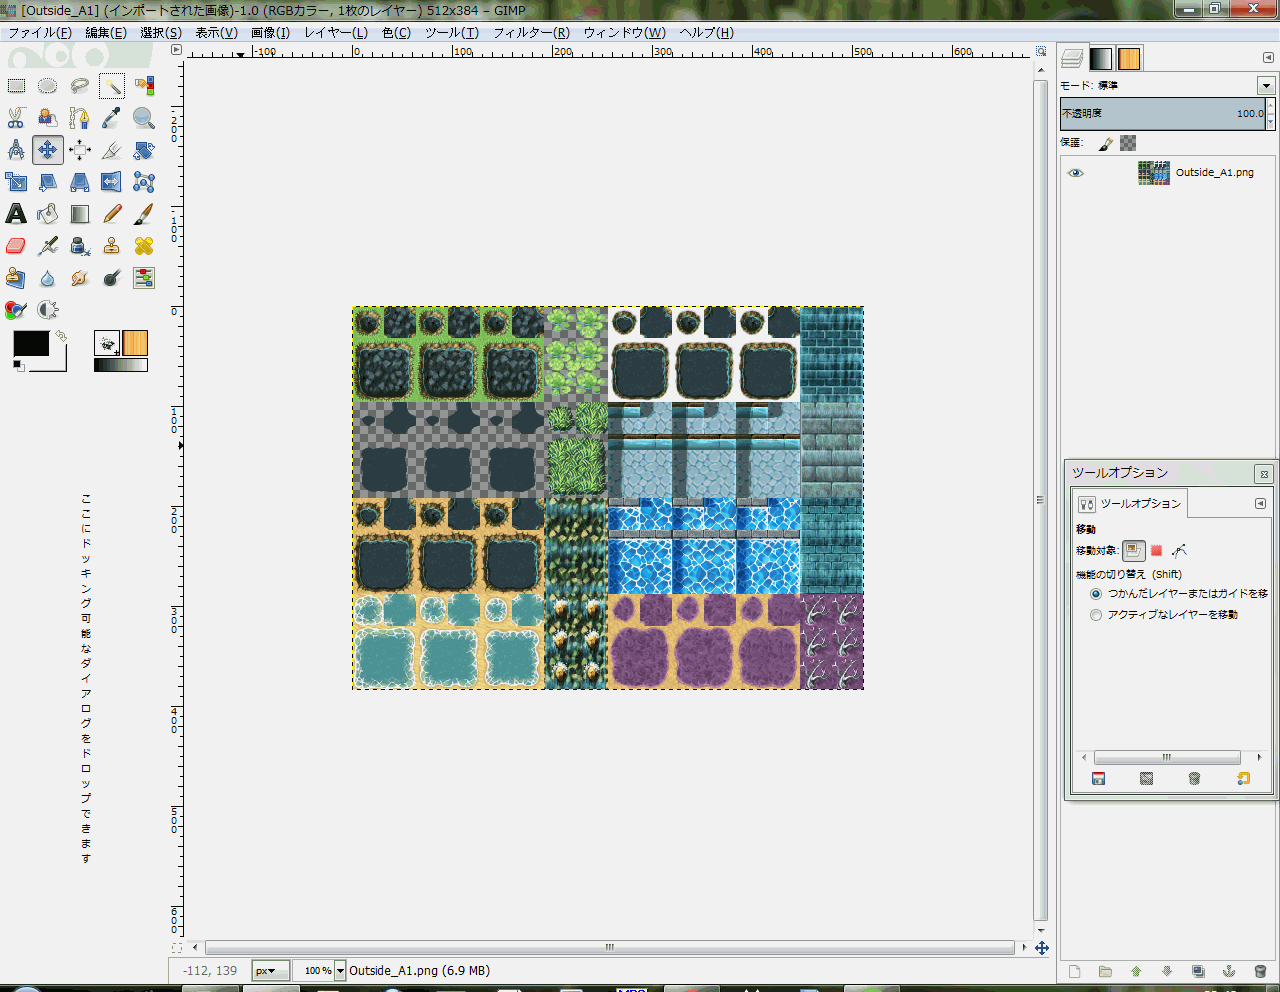Select the Ellipse Select tool

pos(48,86)
